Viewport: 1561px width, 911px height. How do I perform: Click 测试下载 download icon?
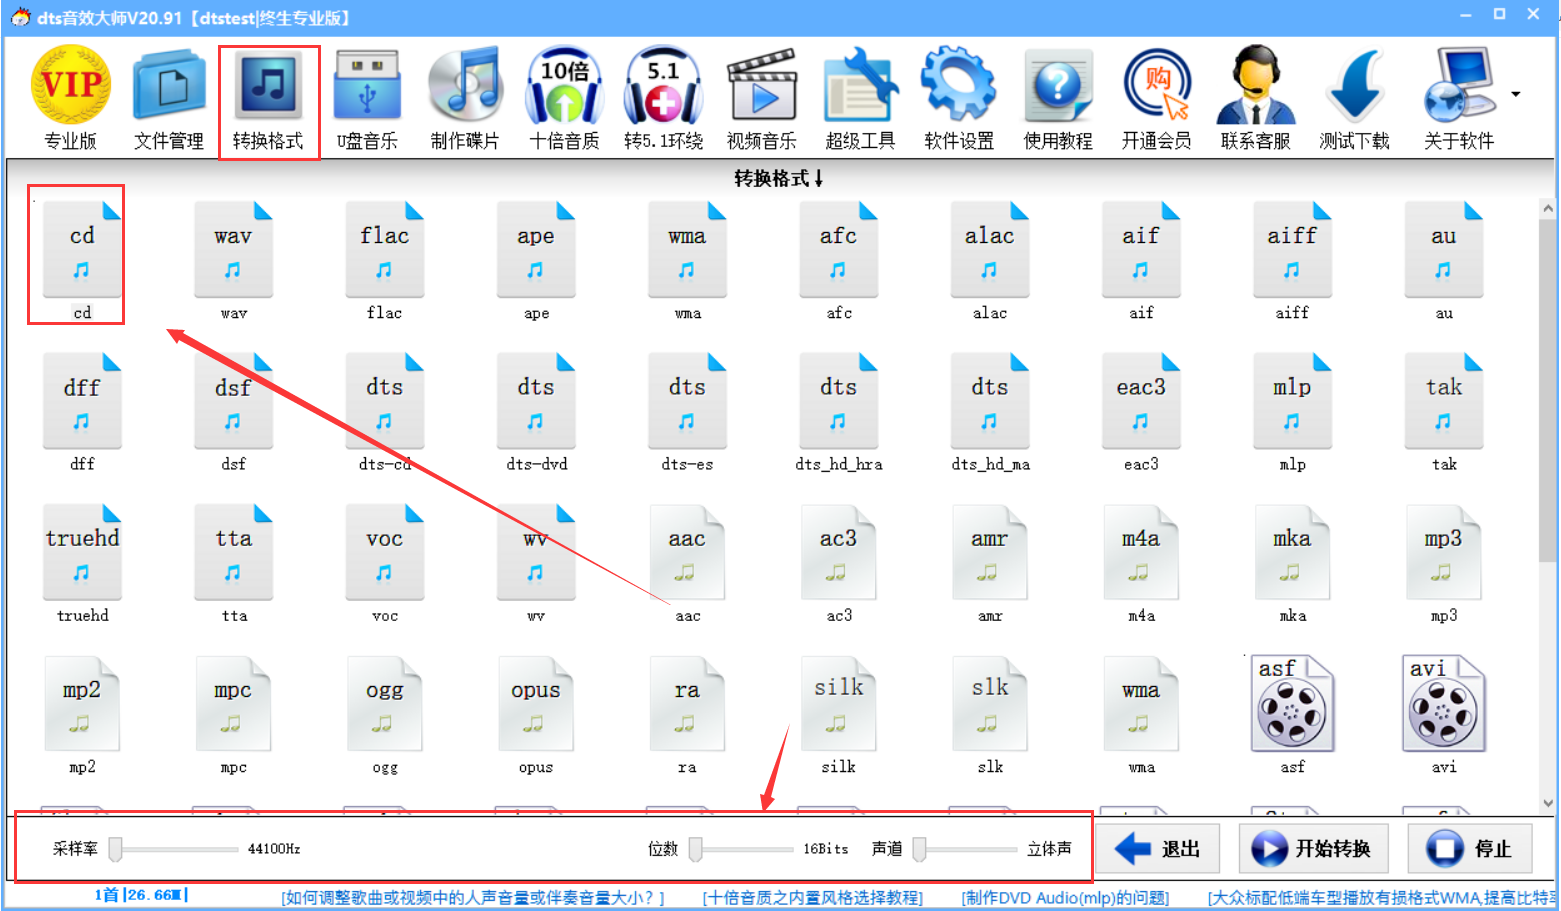coord(1354,99)
